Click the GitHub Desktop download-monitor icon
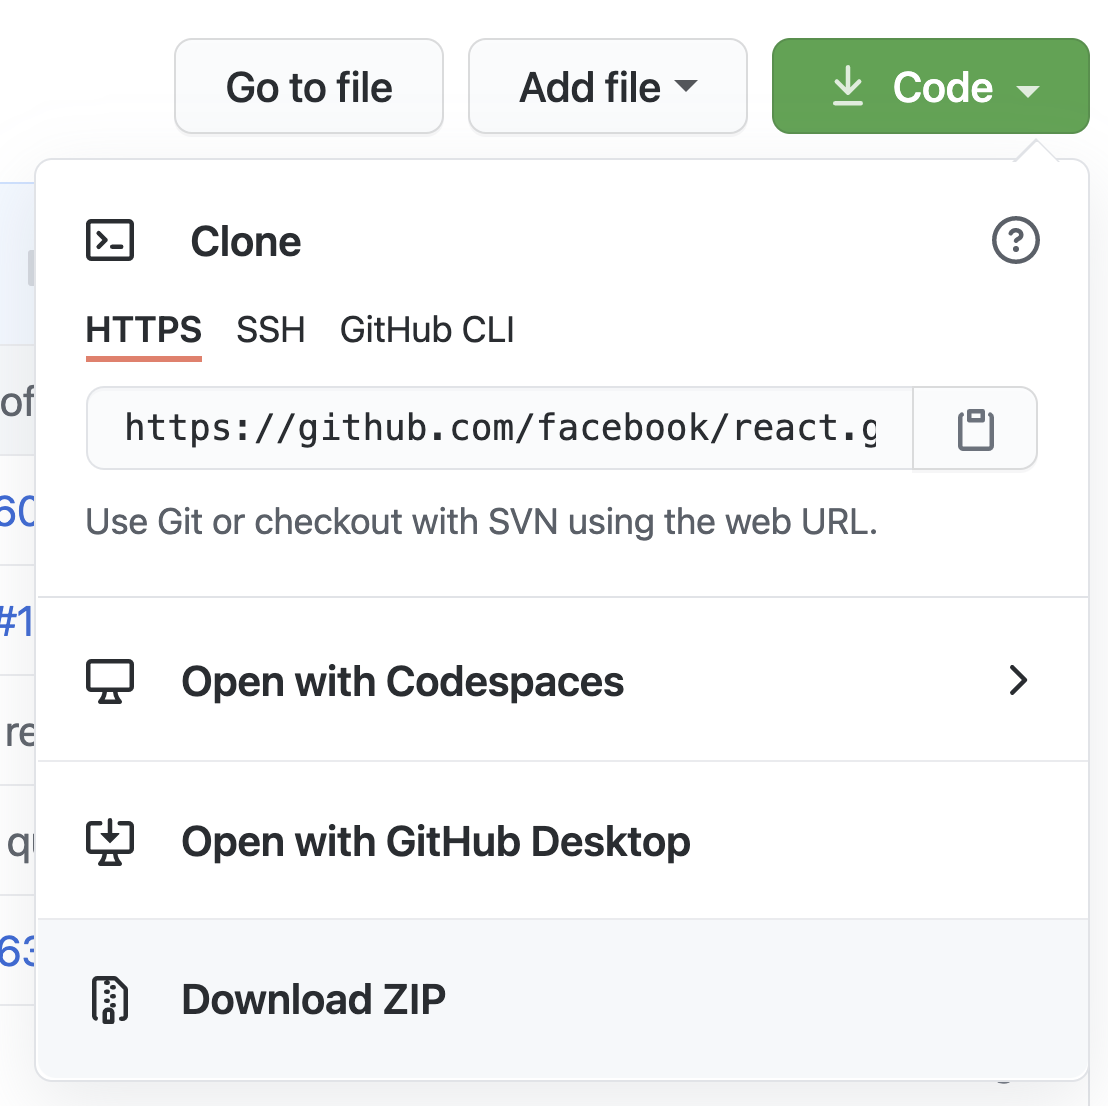The image size is (1108, 1106). [x=110, y=842]
